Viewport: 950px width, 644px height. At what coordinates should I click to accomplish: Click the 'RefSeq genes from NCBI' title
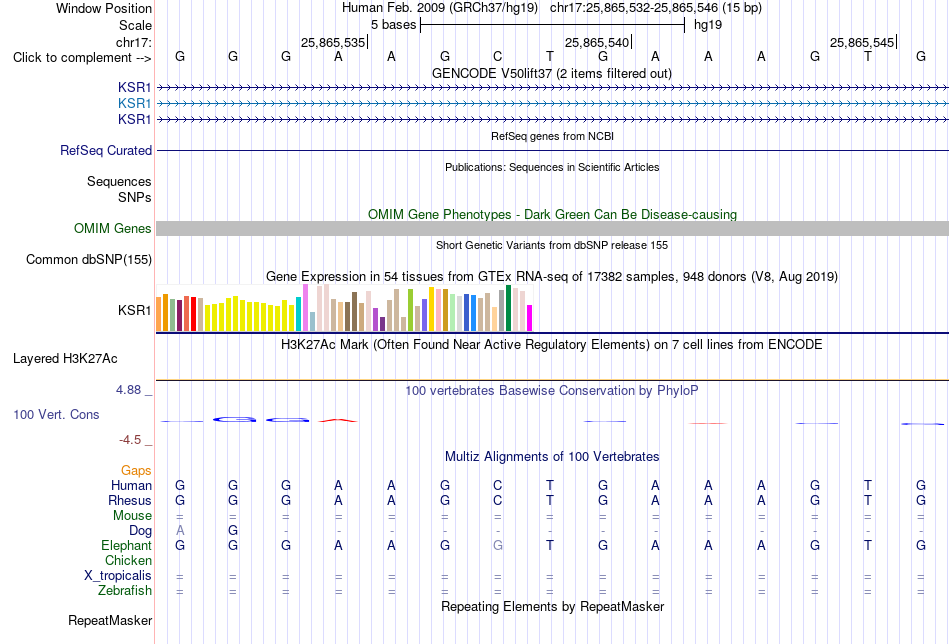[x=552, y=136]
